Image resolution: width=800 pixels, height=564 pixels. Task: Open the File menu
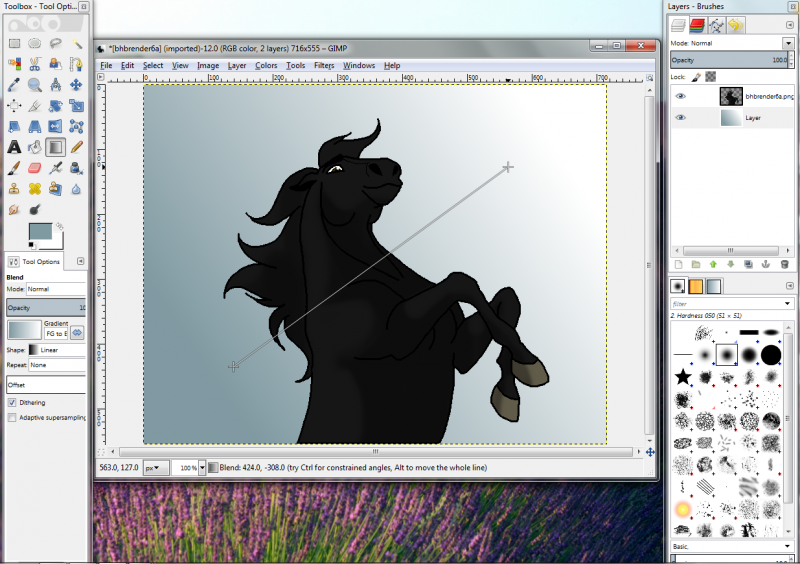[106, 65]
